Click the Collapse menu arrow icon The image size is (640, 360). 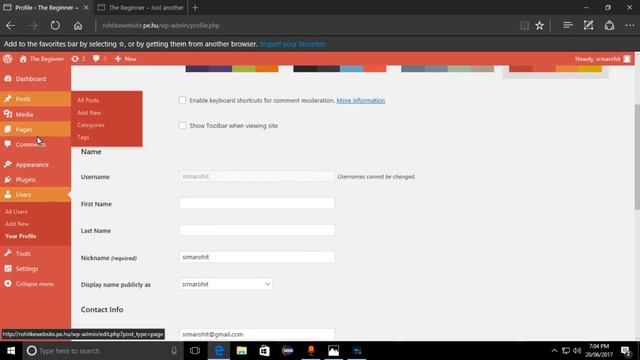(8, 284)
